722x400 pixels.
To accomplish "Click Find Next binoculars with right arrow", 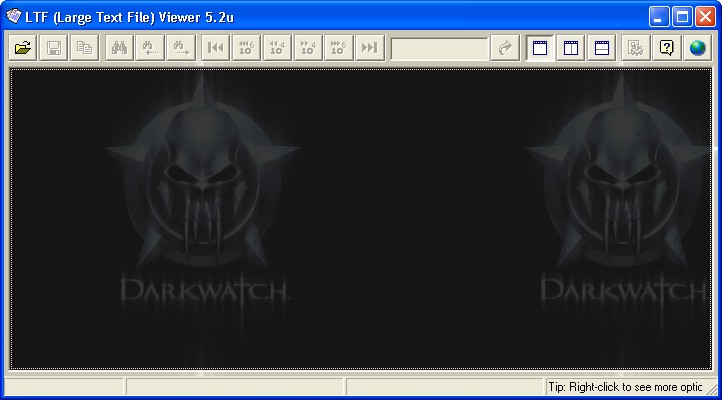I will pyautogui.click(x=181, y=47).
